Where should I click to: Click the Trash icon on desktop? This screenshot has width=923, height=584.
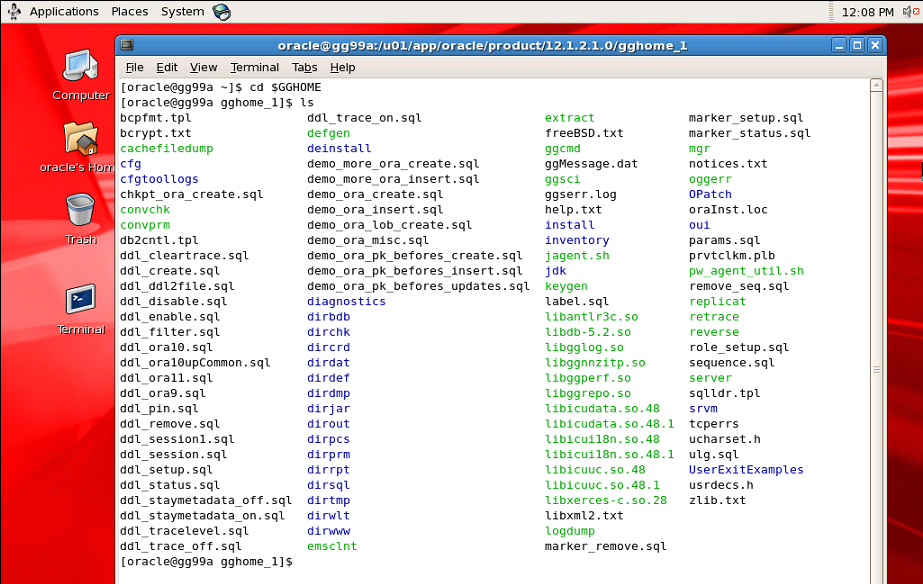click(x=80, y=211)
